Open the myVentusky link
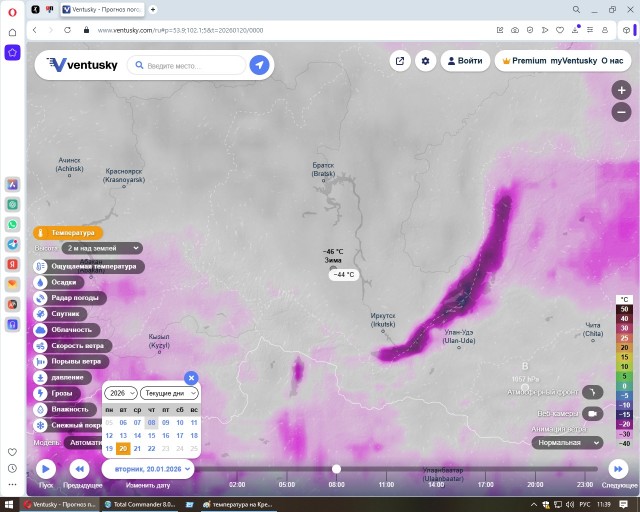Image resolution: width=640 pixels, height=512 pixels. click(573, 61)
